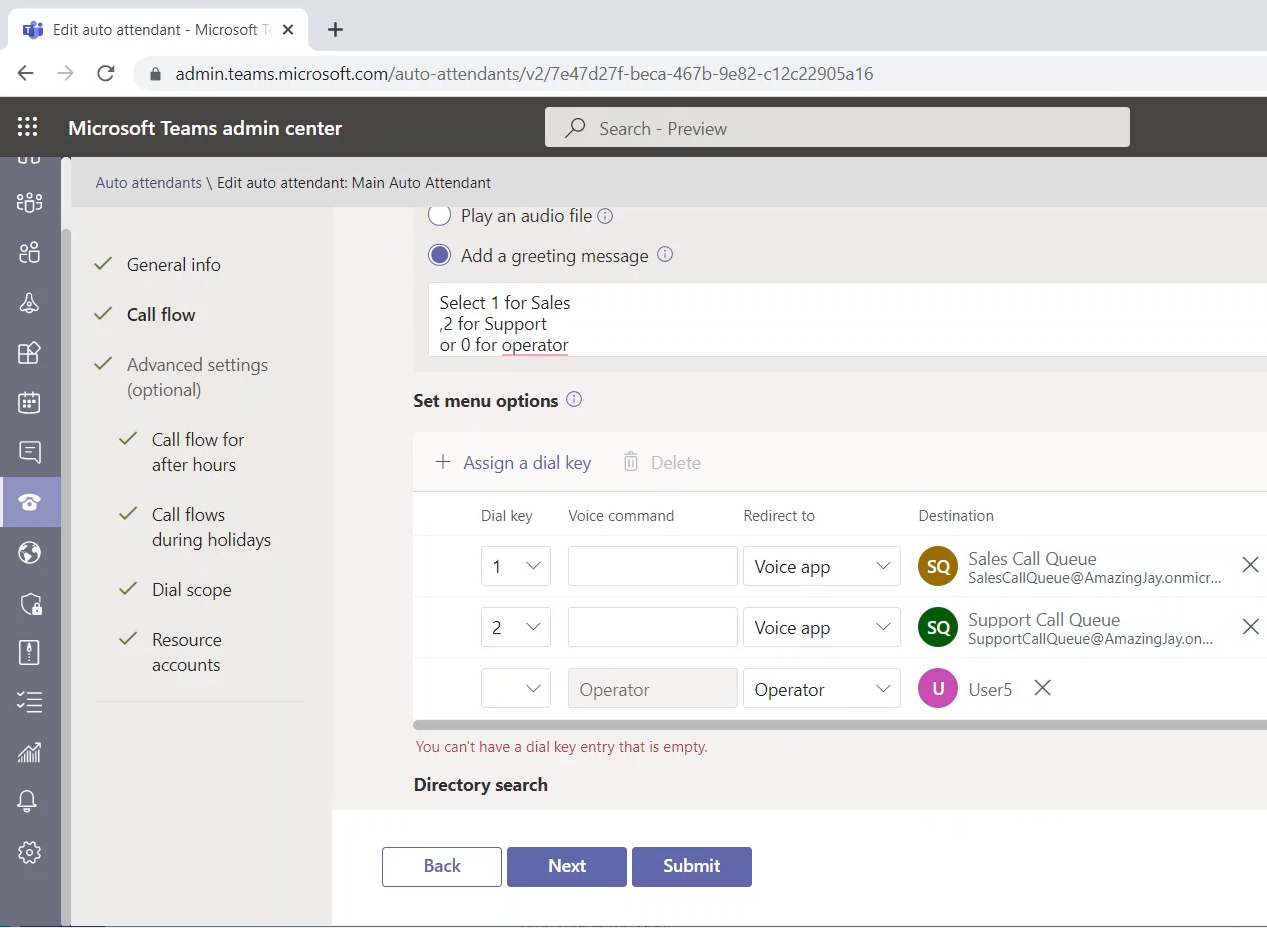Select Add a greeting message radio button
This screenshot has height=928, width=1267.
point(439,255)
